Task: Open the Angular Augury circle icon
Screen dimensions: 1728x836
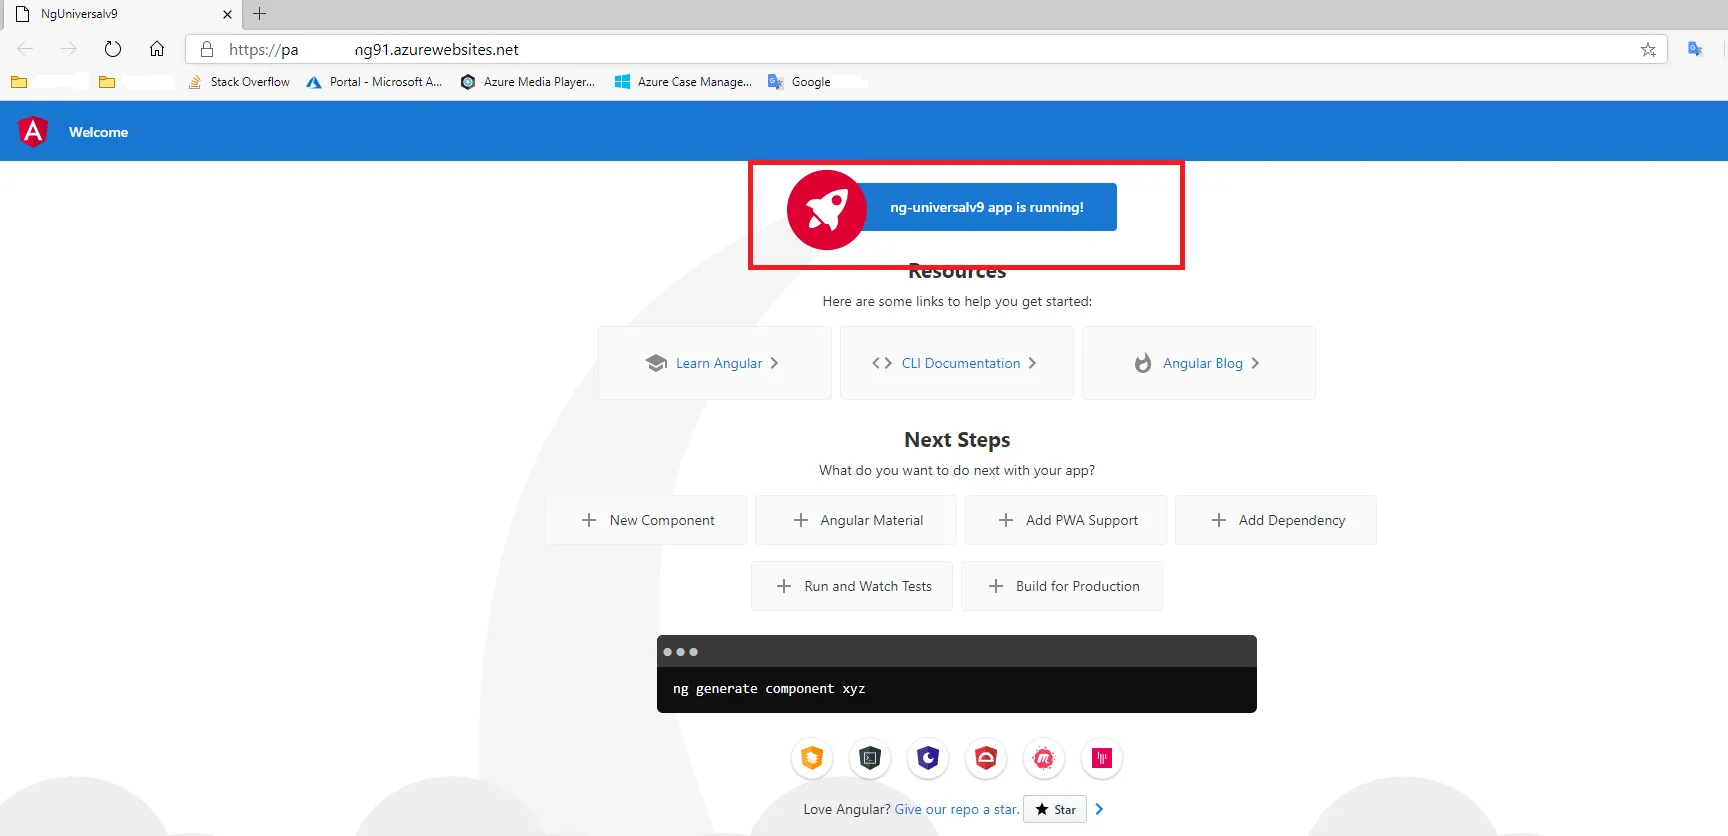Action: click(x=928, y=758)
